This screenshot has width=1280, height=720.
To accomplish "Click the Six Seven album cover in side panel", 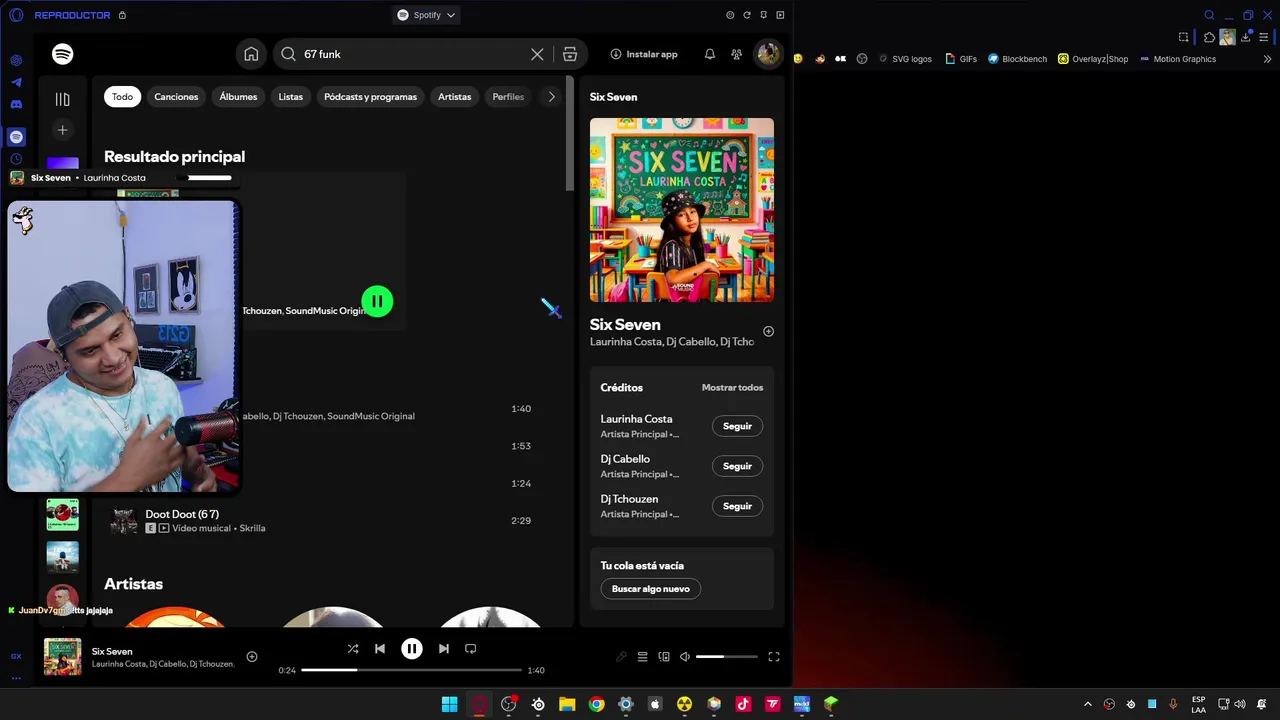I will pyautogui.click(x=682, y=210).
